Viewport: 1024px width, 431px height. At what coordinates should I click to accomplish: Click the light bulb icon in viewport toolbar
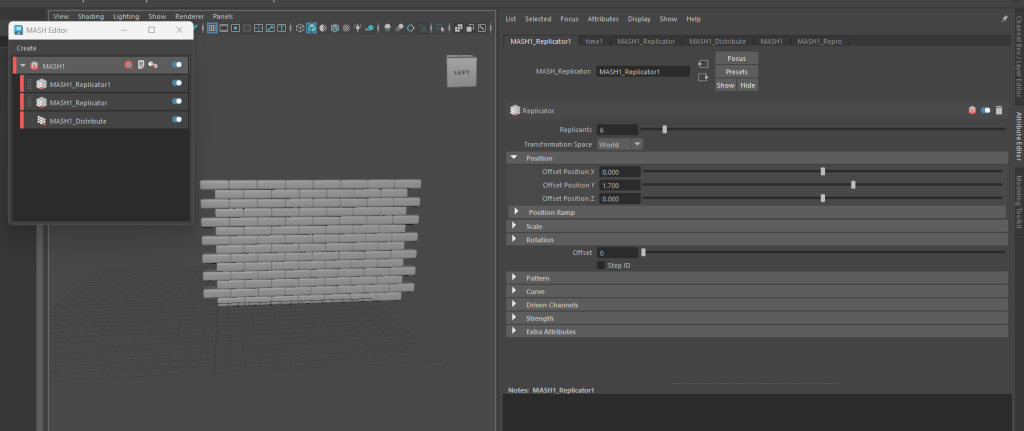[358, 28]
